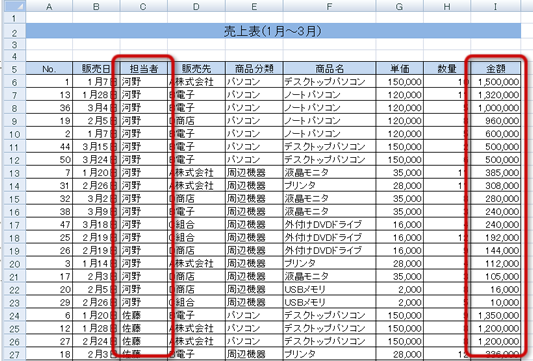Click the date cell 3月9日
Screen dimensions: 533x361
pos(96,211)
